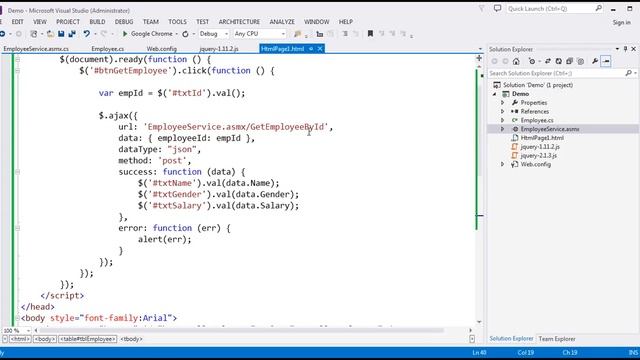Viewport: 640px width, 360px height.
Task: Click the <body> breadcrumb tag
Action: [x=44, y=339]
